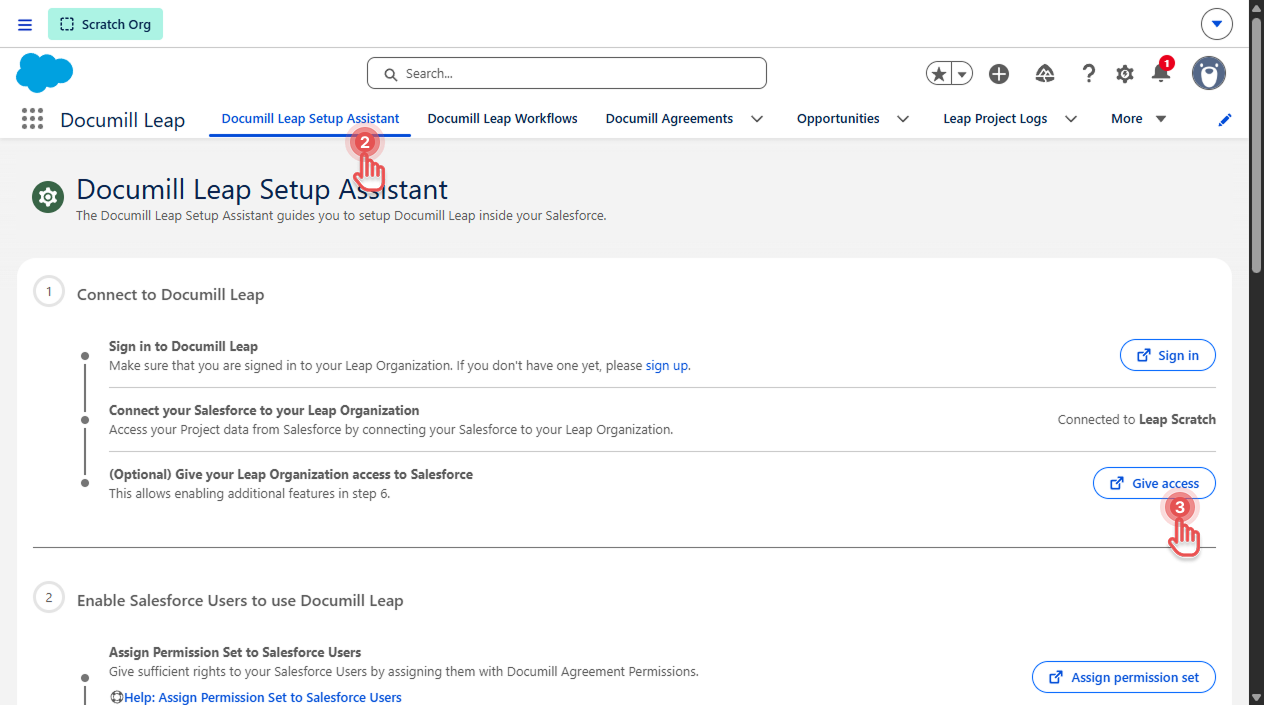Click the Scratch Org badge

coord(105,24)
